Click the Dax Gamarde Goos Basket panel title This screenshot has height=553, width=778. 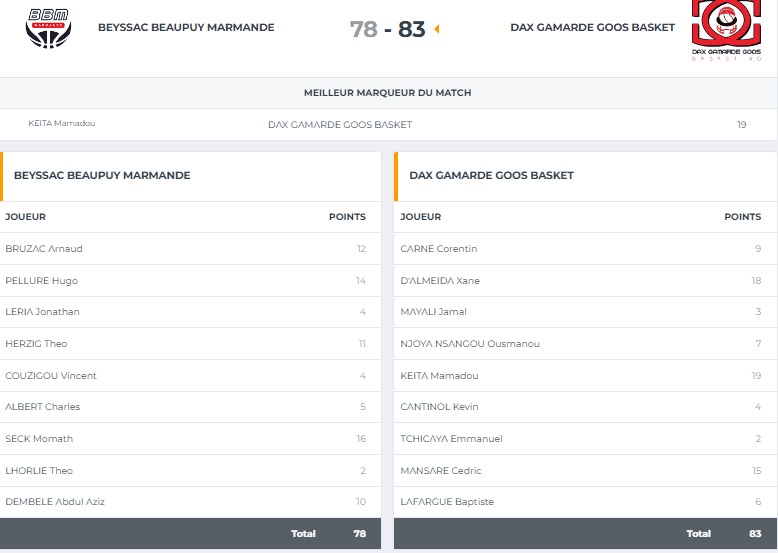point(491,175)
